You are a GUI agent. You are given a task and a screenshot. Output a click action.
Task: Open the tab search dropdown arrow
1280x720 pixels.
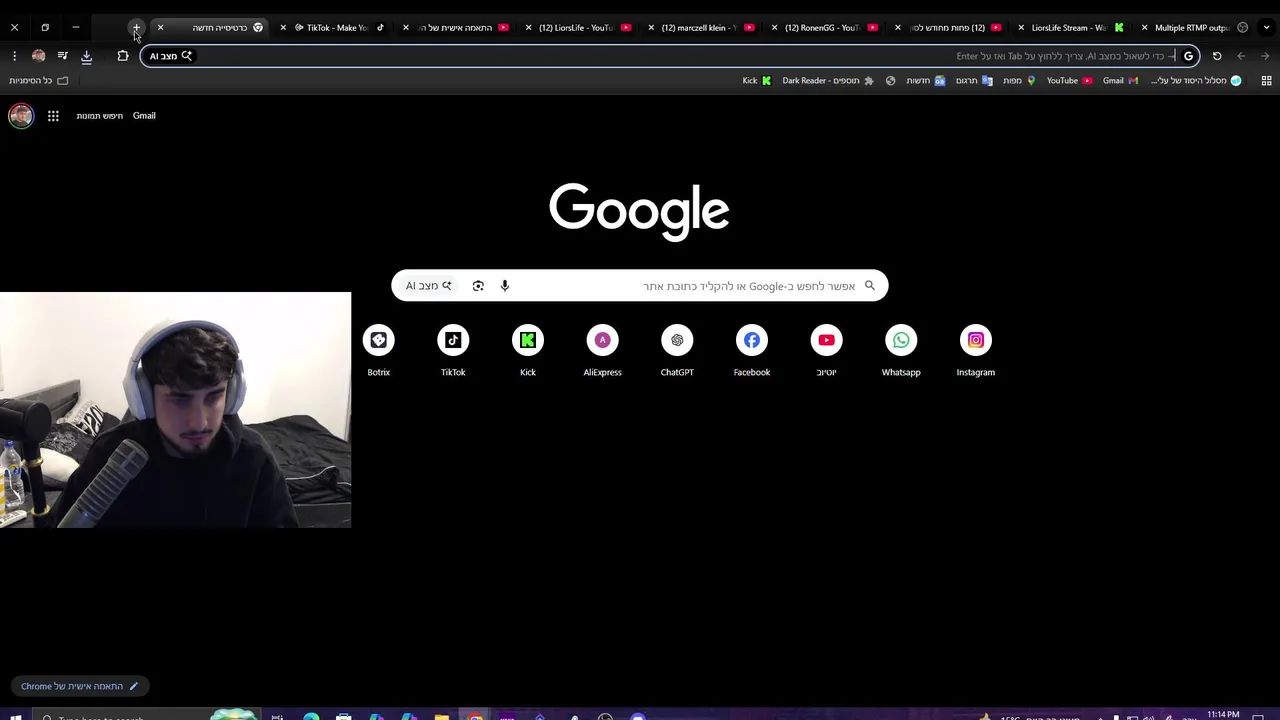(1266, 28)
